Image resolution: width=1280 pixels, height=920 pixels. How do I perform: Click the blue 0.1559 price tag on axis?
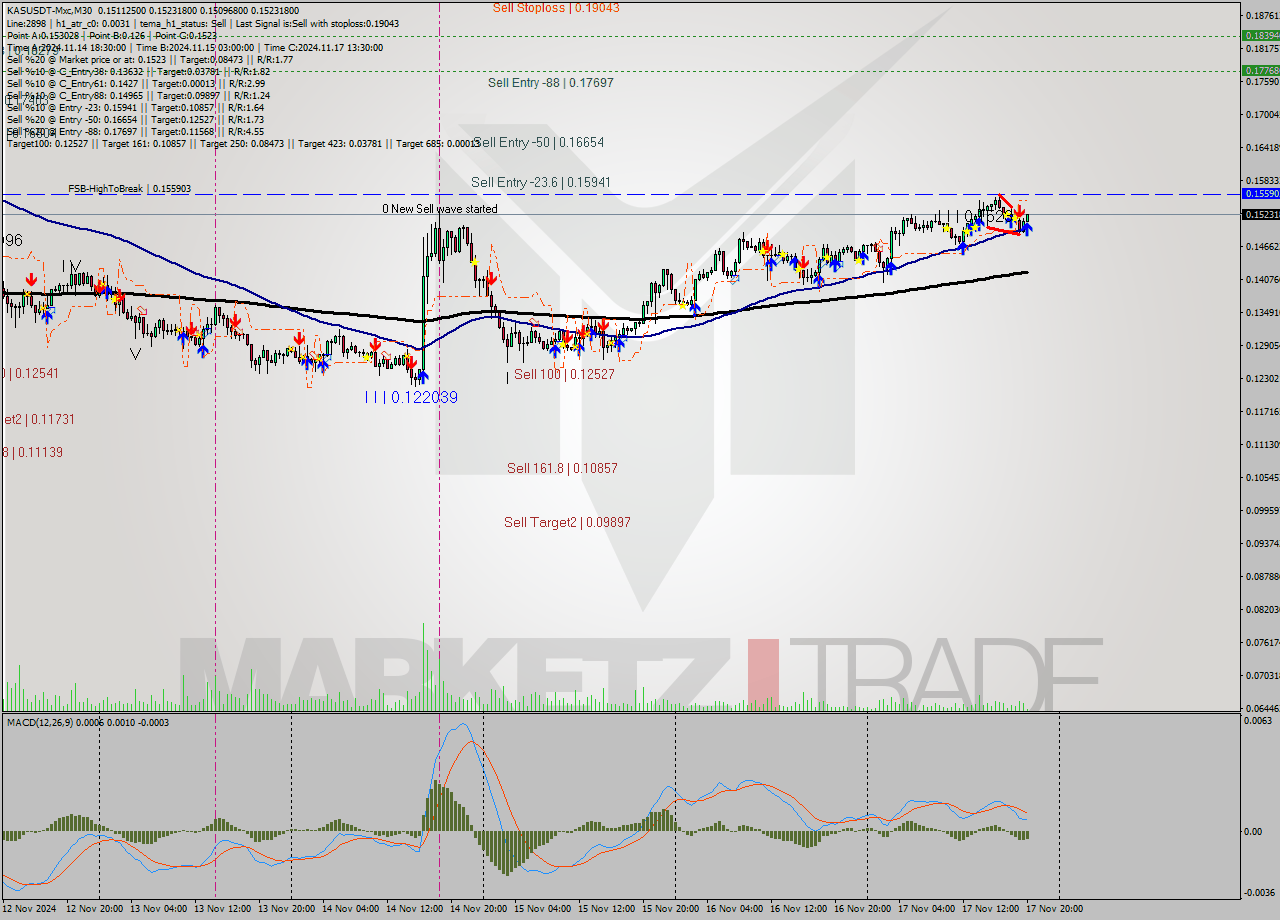1260,193
